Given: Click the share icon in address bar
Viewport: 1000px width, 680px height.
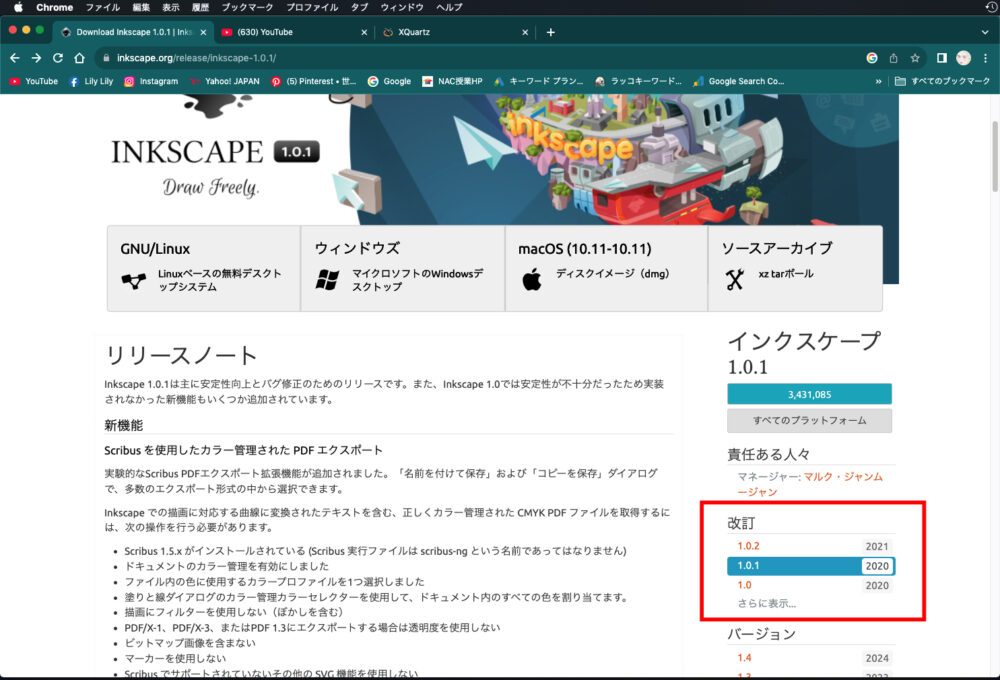Looking at the screenshot, I should tap(893, 58).
